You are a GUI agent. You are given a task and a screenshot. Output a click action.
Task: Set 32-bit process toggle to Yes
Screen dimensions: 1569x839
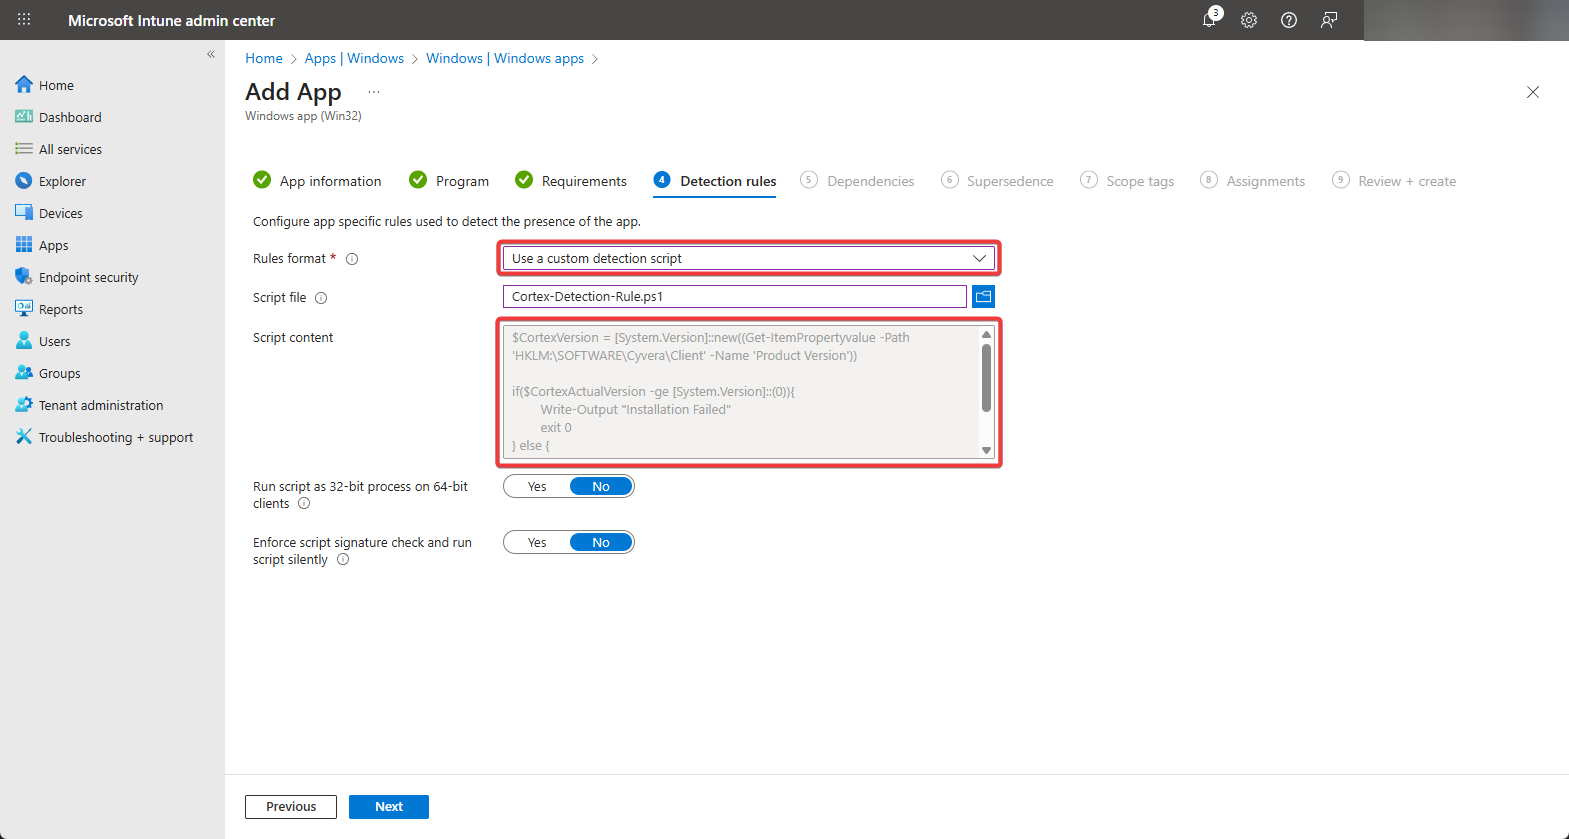coord(537,487)
